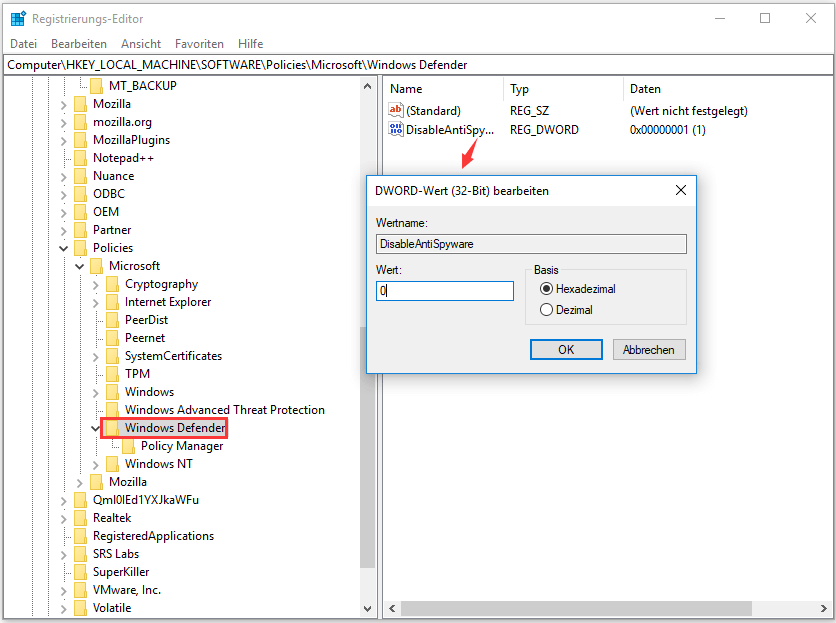Click the Windows NT folder icon
The image size is (836, 623).
112,464
